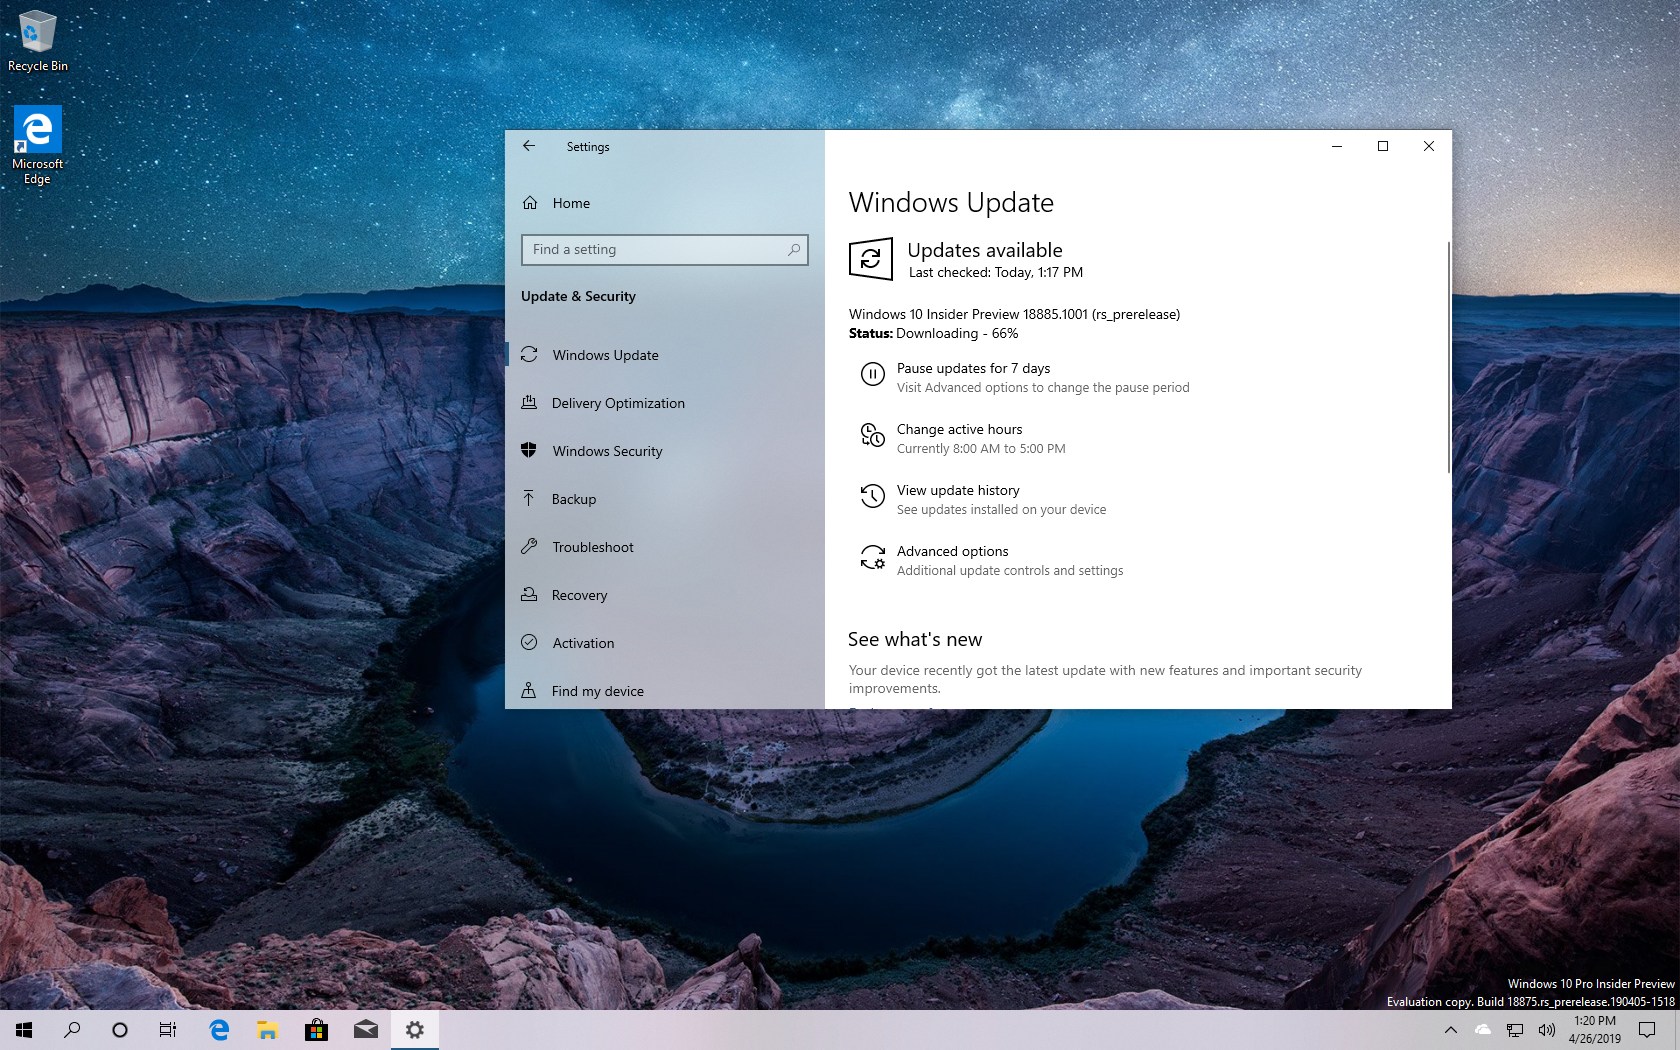Maximize the Settings window
The image size is (1680, 1050).
tap(1383, 146)
